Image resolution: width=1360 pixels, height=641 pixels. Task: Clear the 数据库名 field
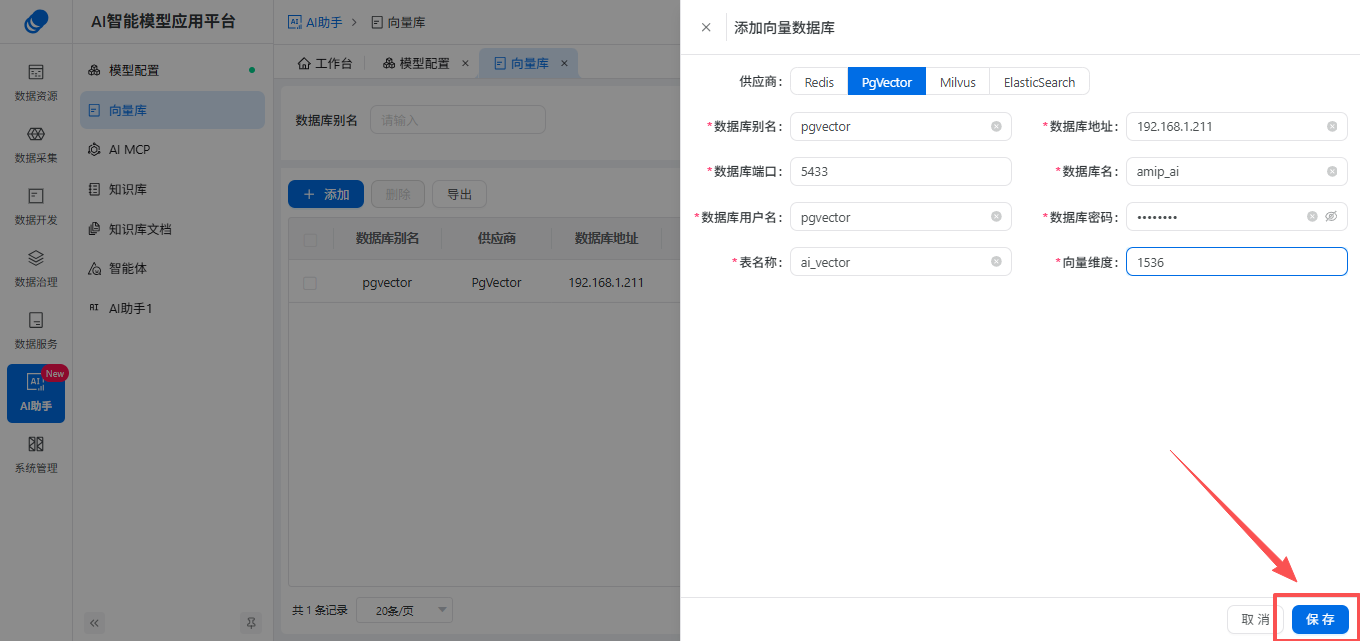tap(1332, 171)
